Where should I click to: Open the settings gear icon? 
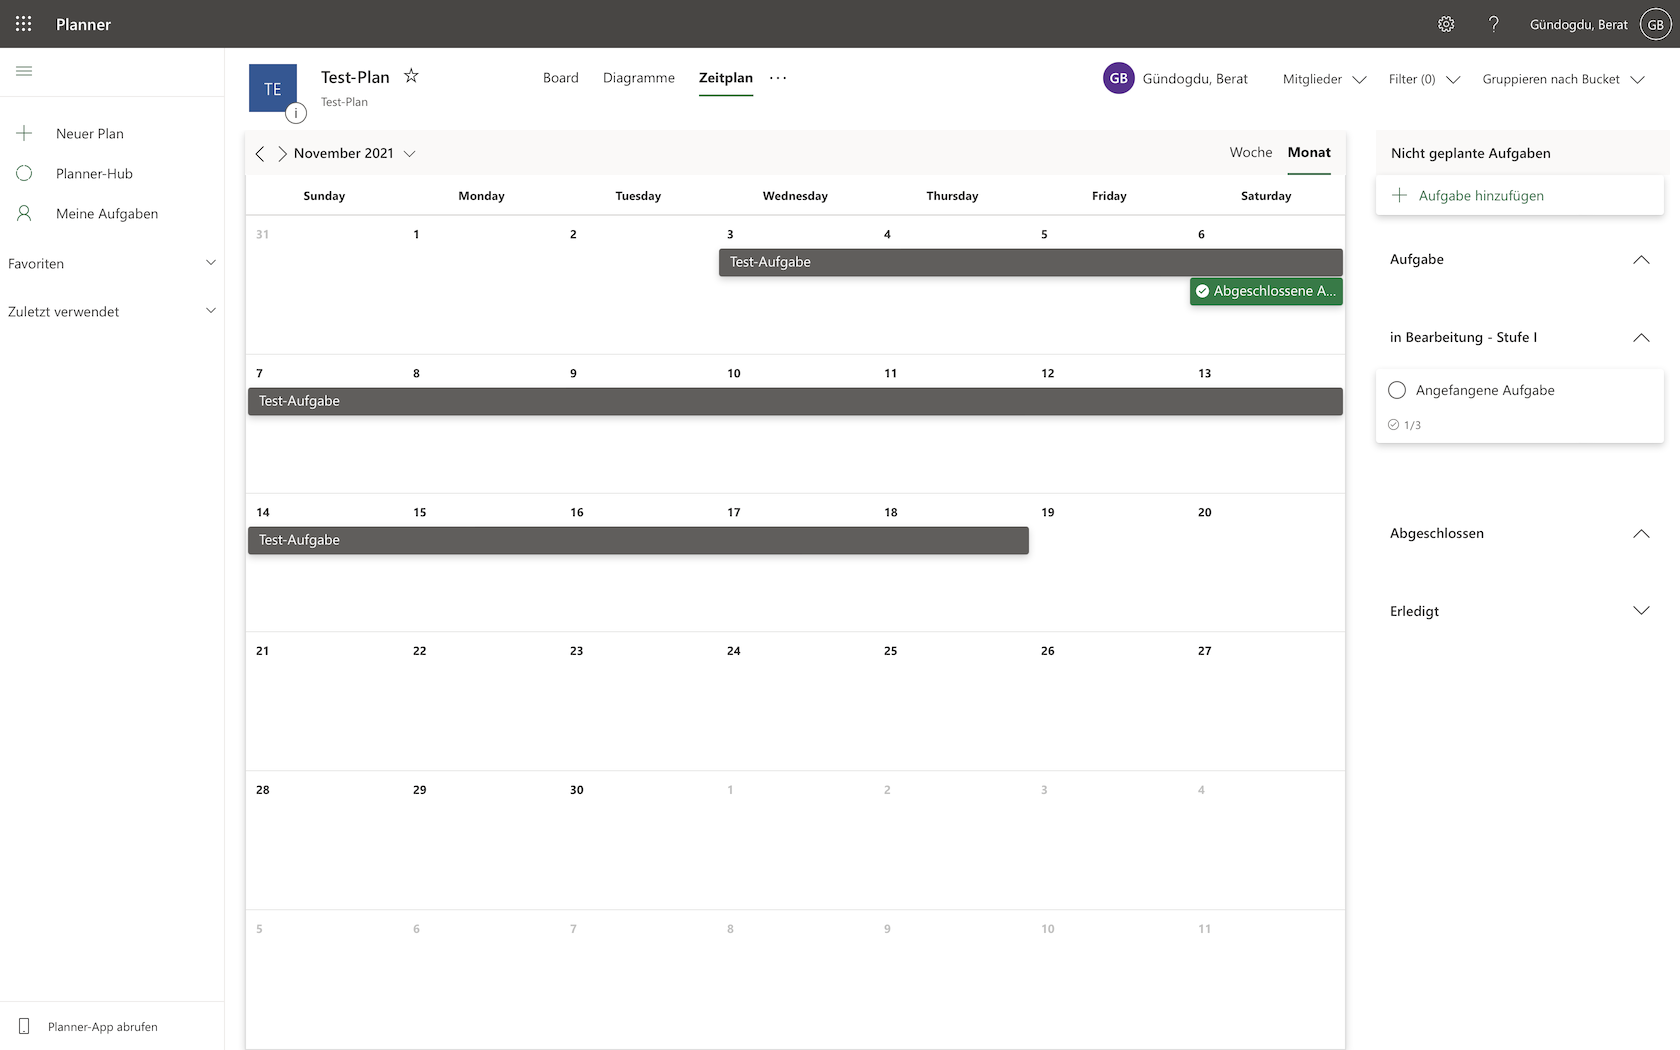point(1446,24)
